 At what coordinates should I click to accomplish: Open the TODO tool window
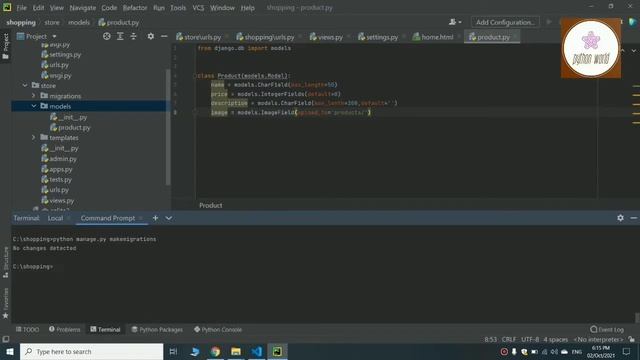27,329
